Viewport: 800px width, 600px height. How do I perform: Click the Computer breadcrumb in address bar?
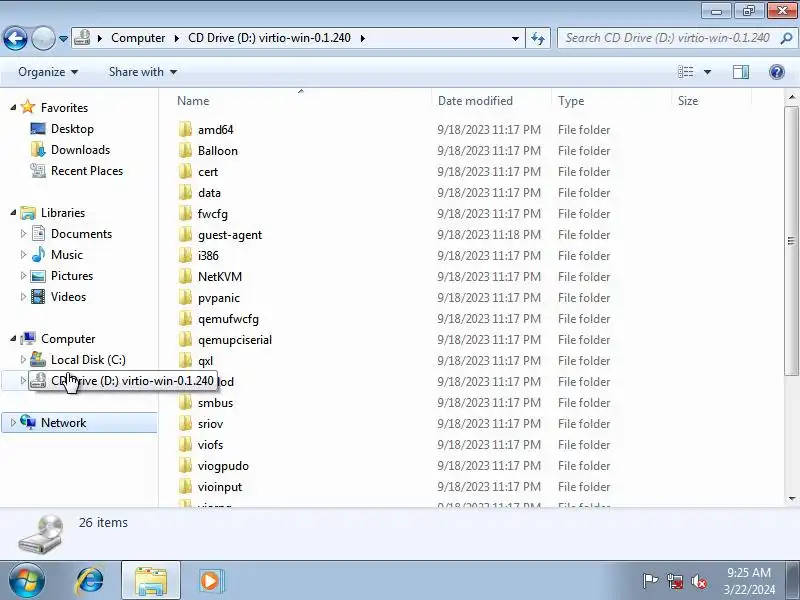(x=138, y=38)
